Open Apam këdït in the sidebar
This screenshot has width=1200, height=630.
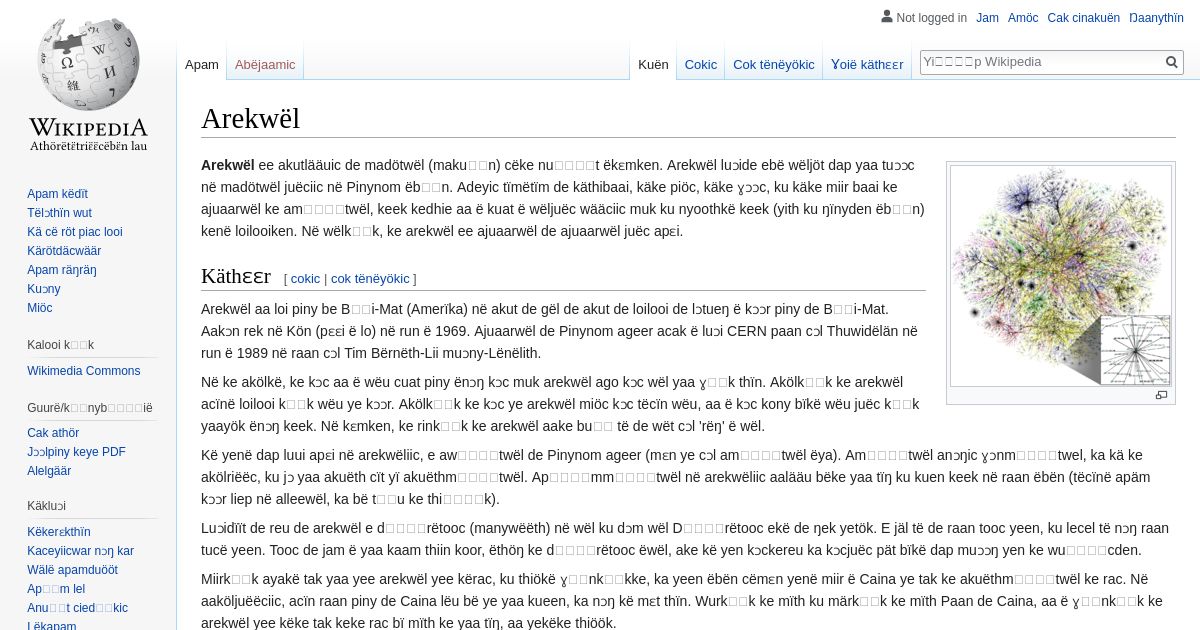[57, 194]
